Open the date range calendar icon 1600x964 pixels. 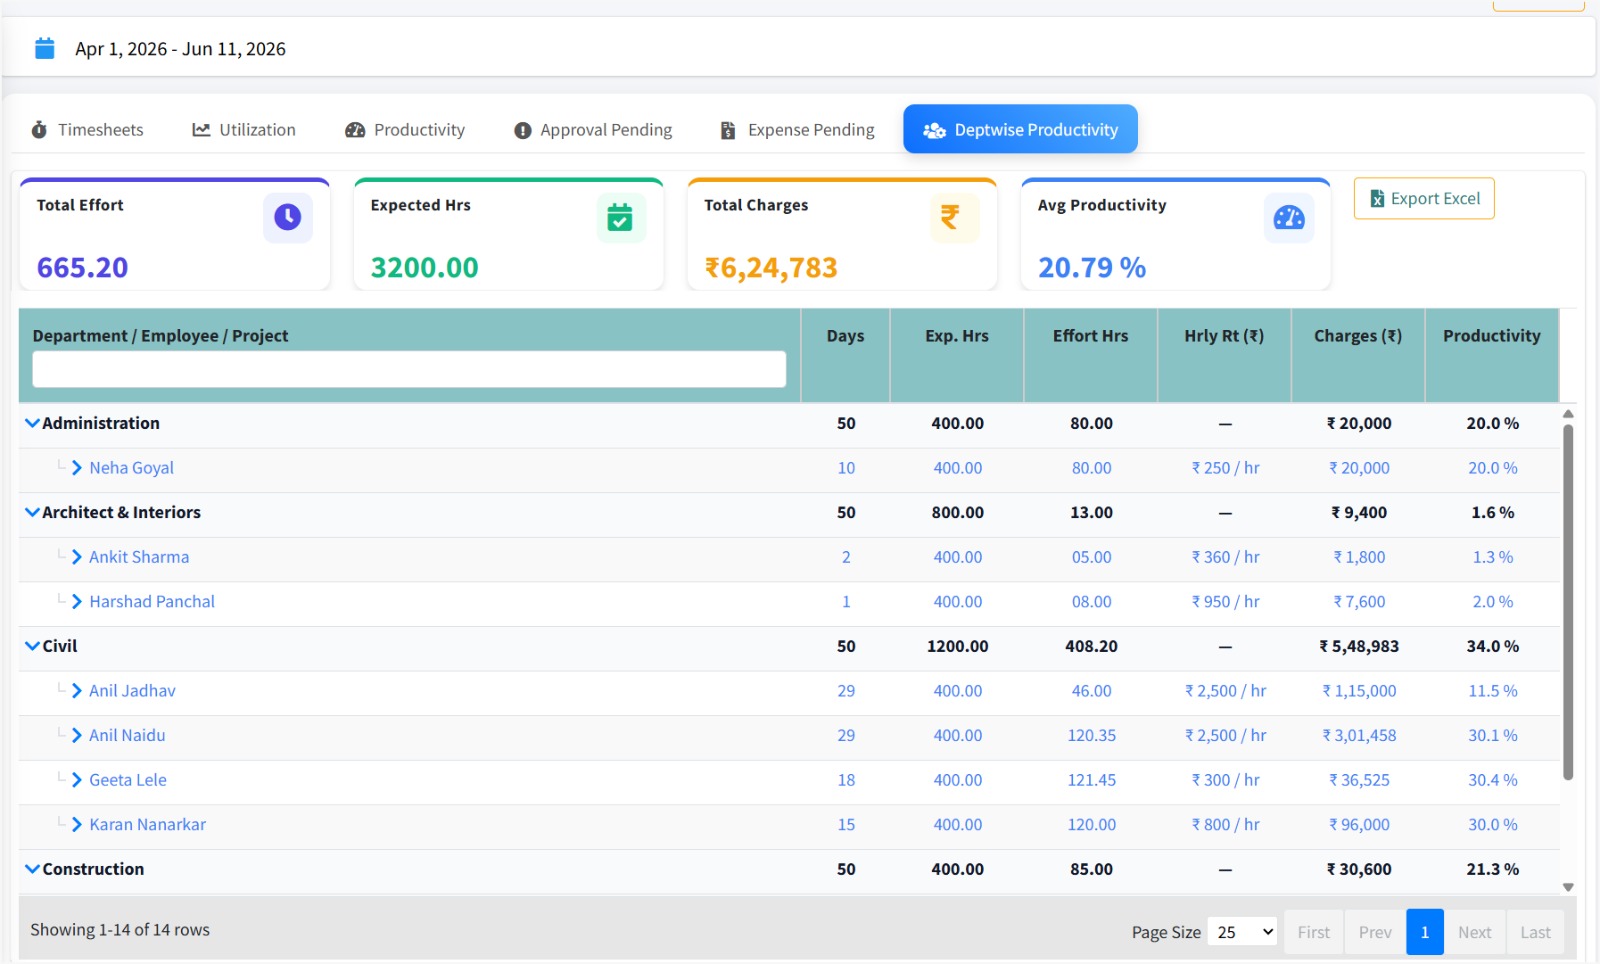(45, 48)
